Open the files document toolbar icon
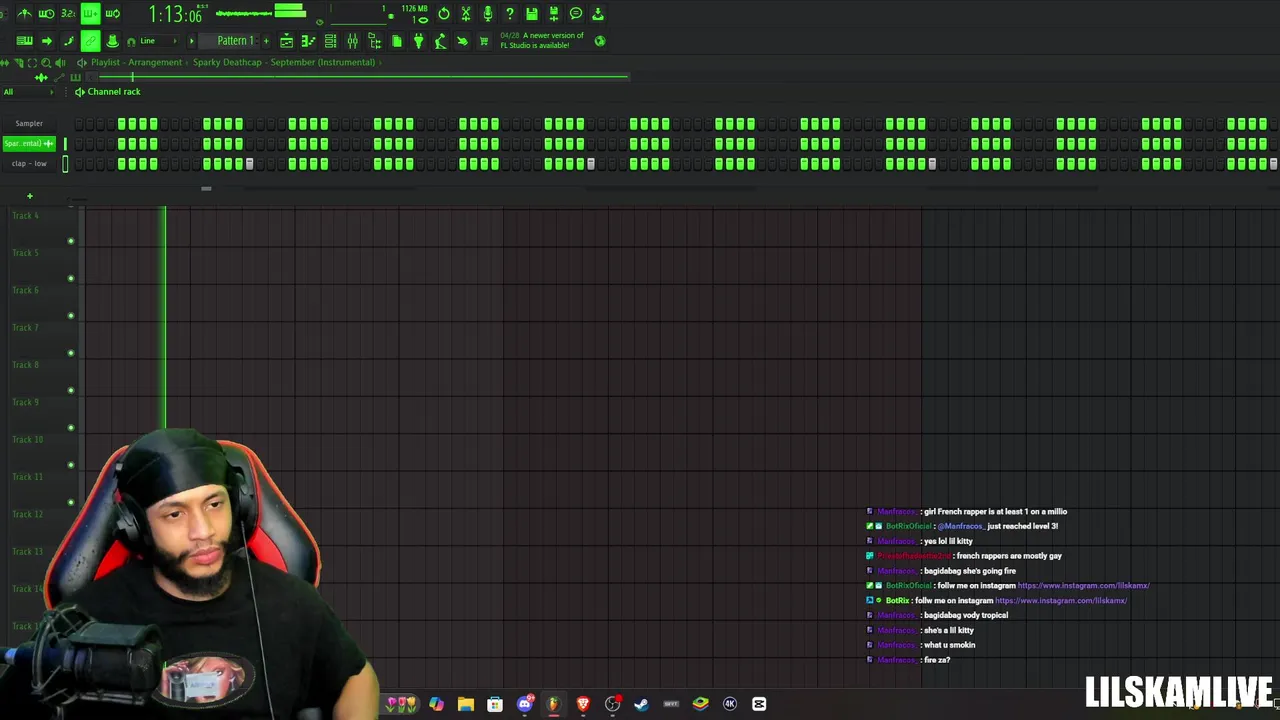Image resolution: width=1280 pixels, height=720 pixels. pos(396,41)
